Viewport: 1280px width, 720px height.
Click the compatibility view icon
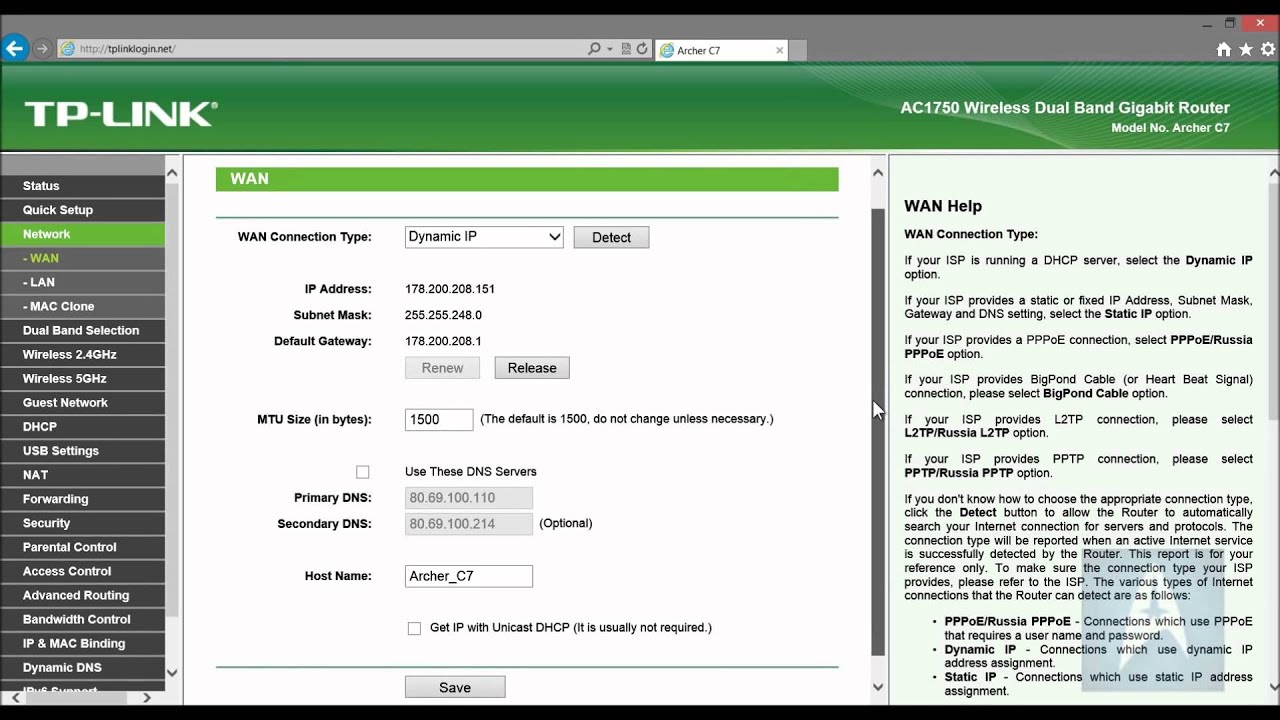pyautogui.click(x=626, y=48)
